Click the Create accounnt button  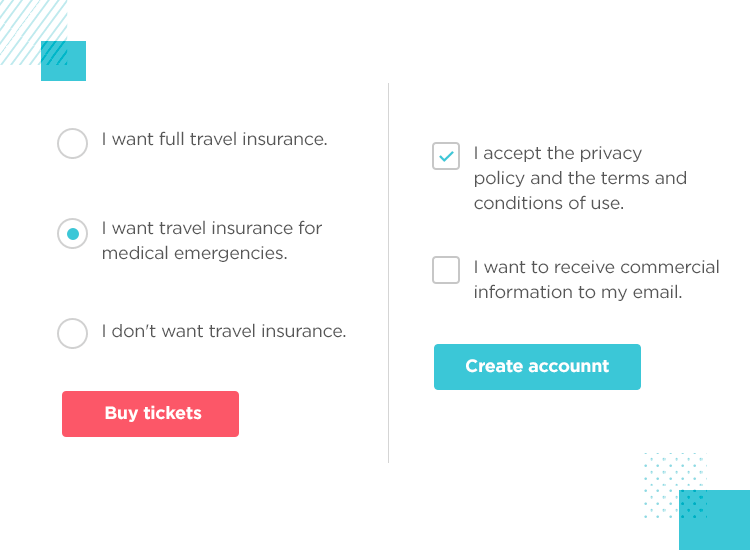click(537, 367)
